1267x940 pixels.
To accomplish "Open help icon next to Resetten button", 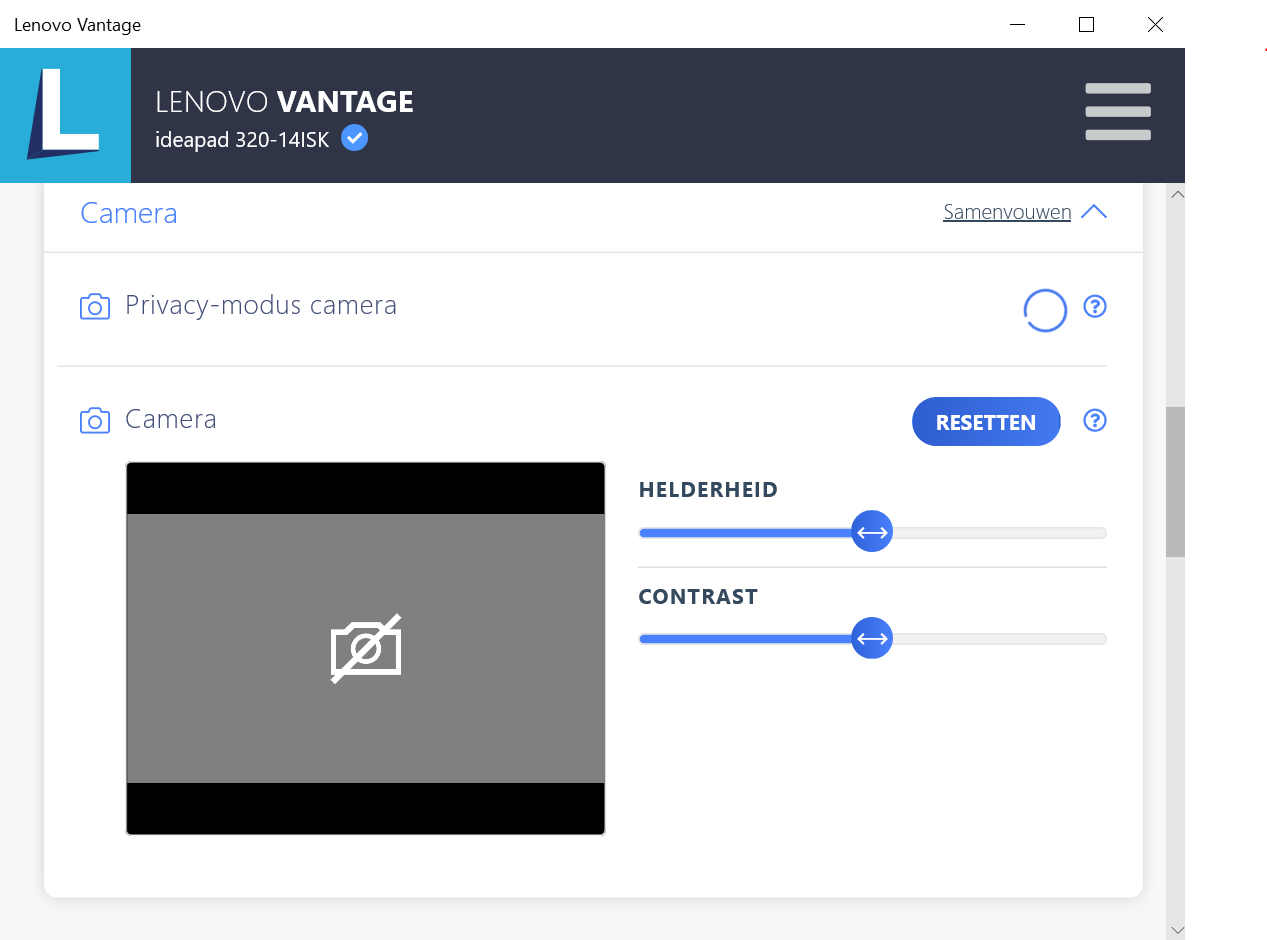I will pyautogui.click(x=1095, y=421).
